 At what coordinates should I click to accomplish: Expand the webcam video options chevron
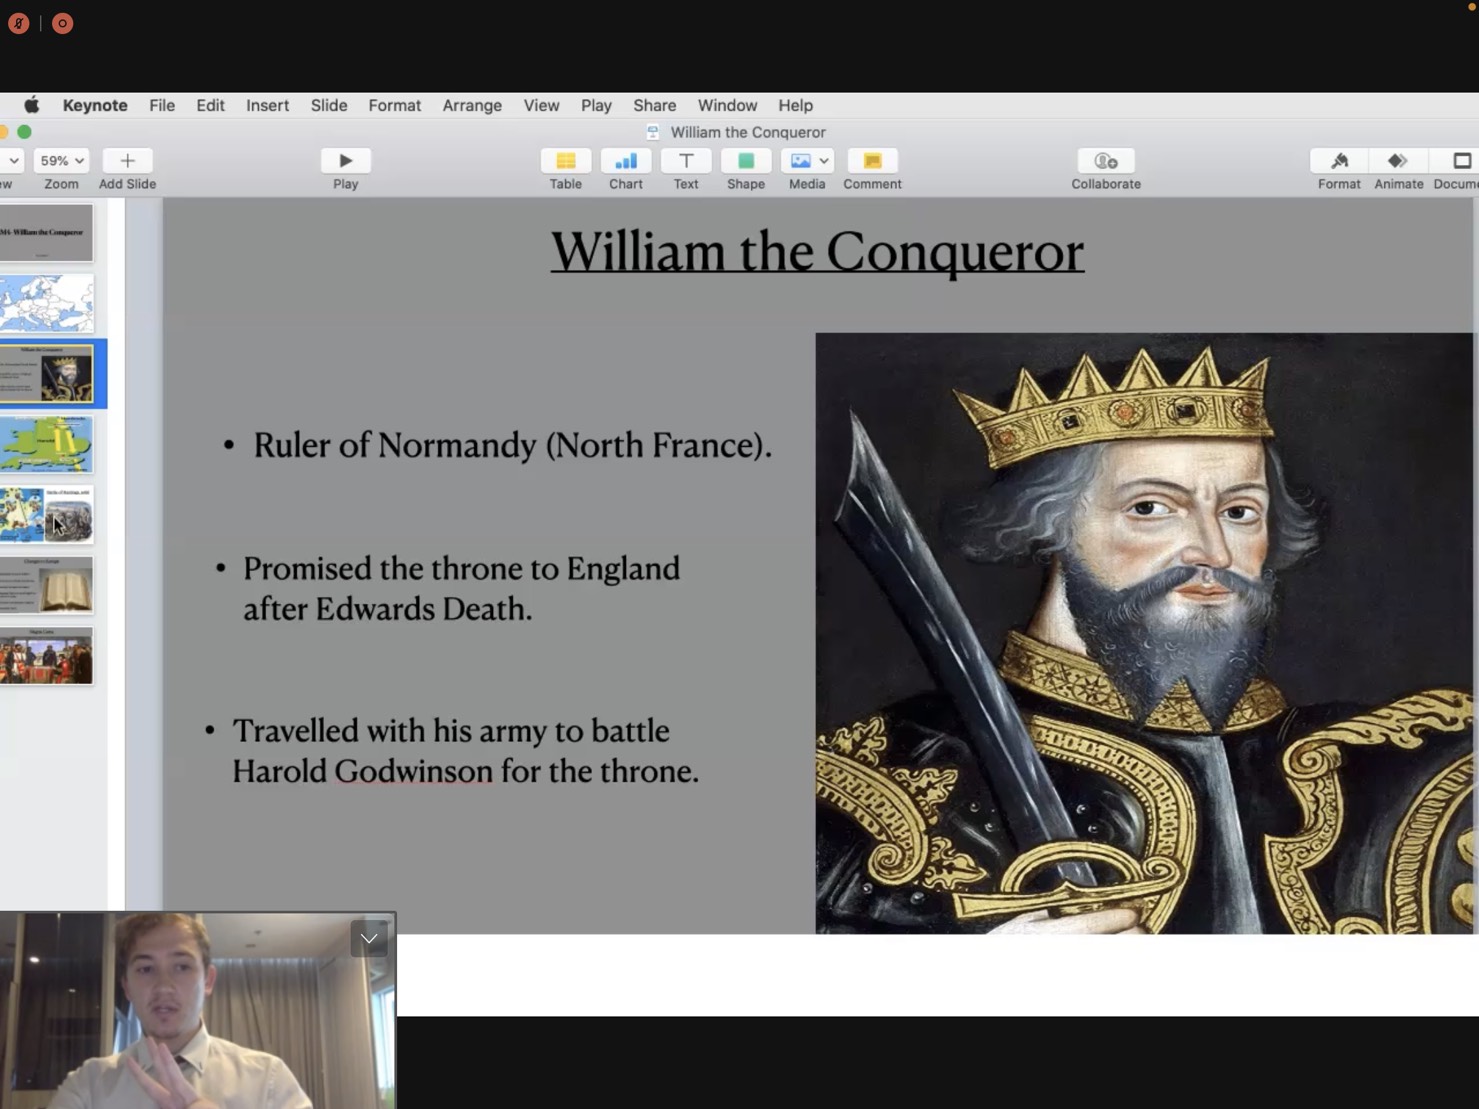click(369, 938)
